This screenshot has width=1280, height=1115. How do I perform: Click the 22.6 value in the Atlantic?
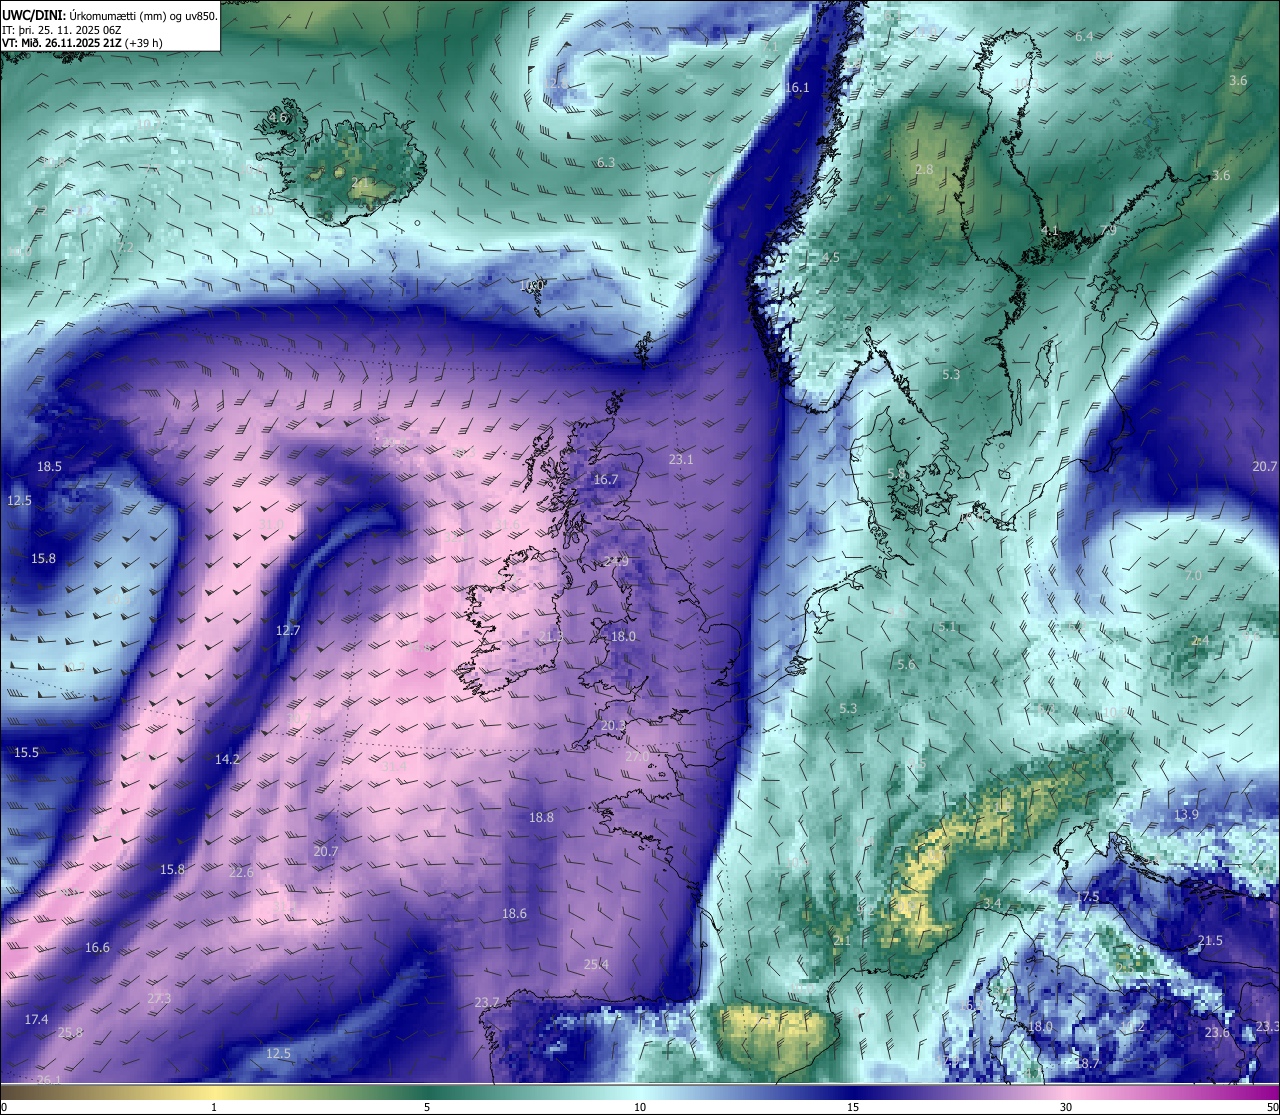pos(241,872)
